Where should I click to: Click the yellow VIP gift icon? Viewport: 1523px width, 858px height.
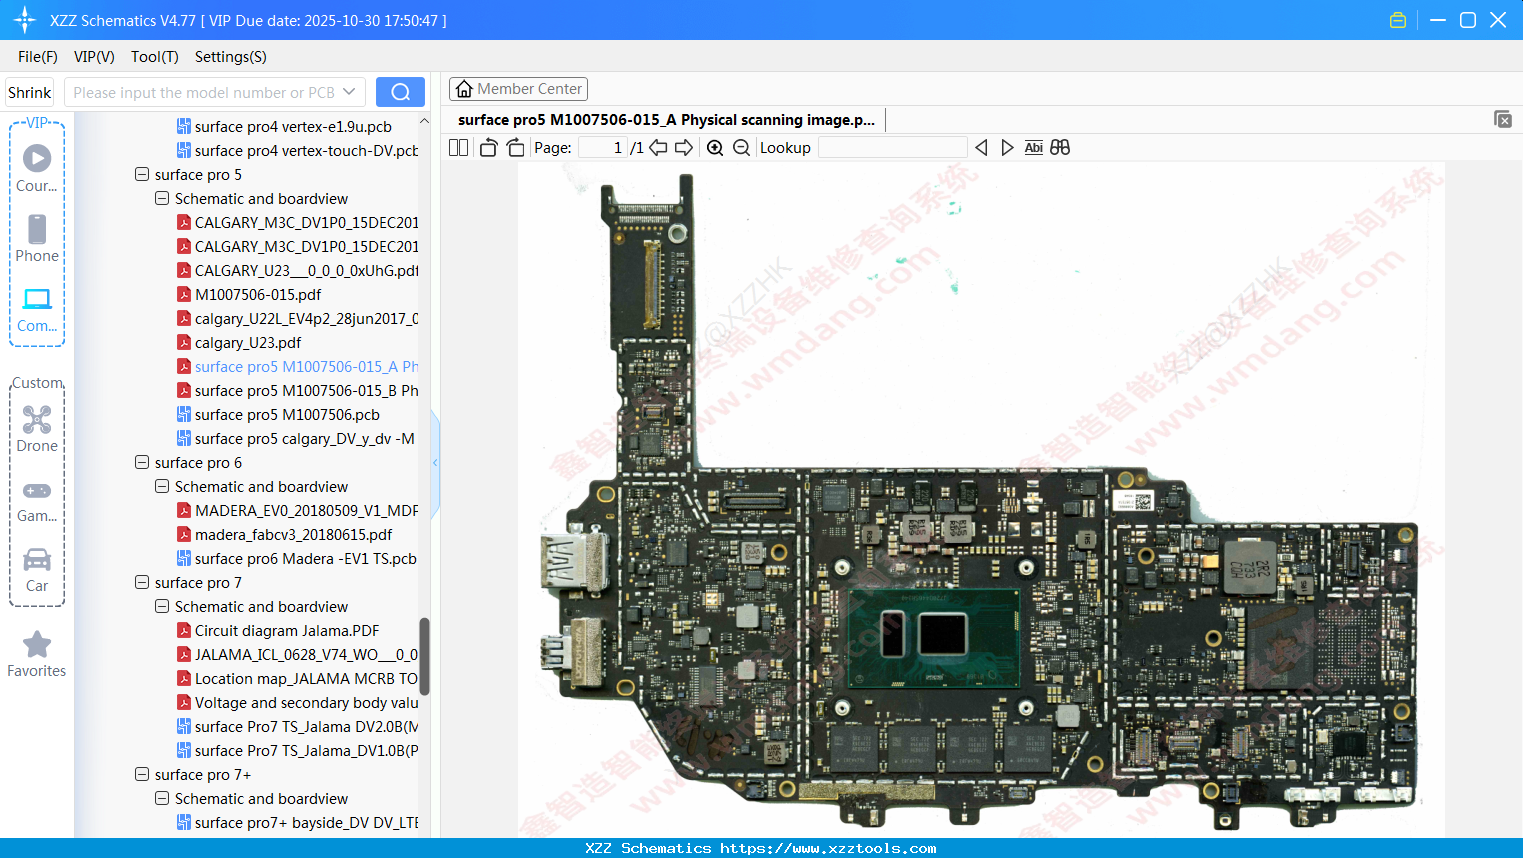click(1398, 20)
